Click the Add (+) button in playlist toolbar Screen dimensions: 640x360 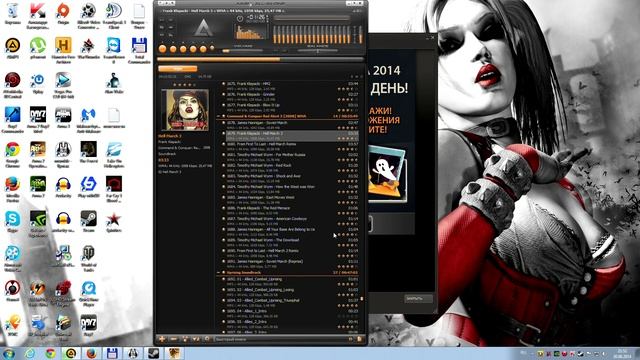tap(162, 339)
